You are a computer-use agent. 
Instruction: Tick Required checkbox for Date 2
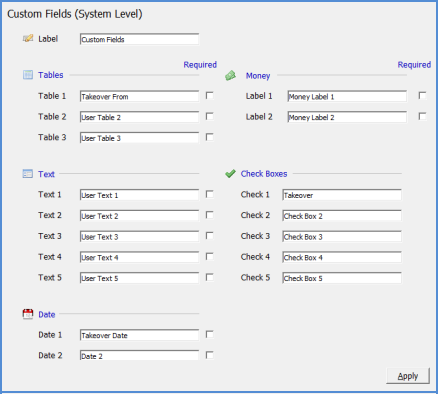(x=210, y=355)
